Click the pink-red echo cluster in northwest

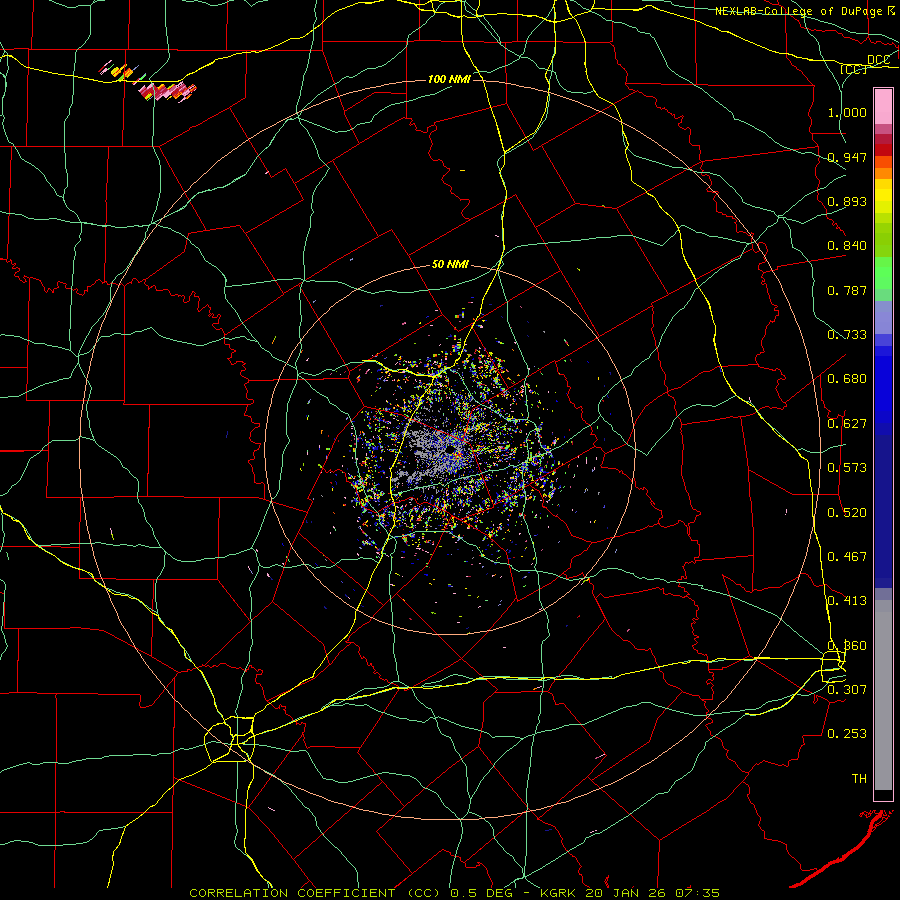166,91
